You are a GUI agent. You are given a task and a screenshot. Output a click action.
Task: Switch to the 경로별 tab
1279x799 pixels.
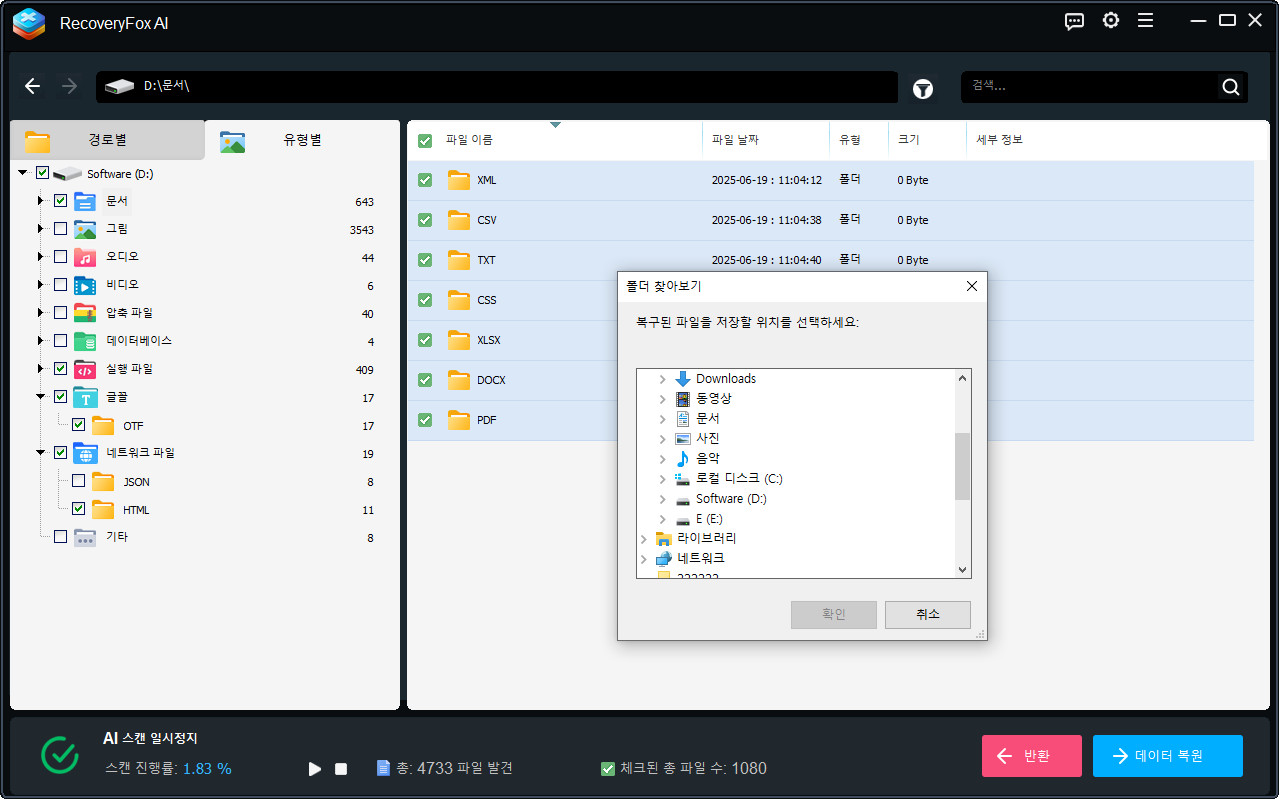click(x=107, y=140)
